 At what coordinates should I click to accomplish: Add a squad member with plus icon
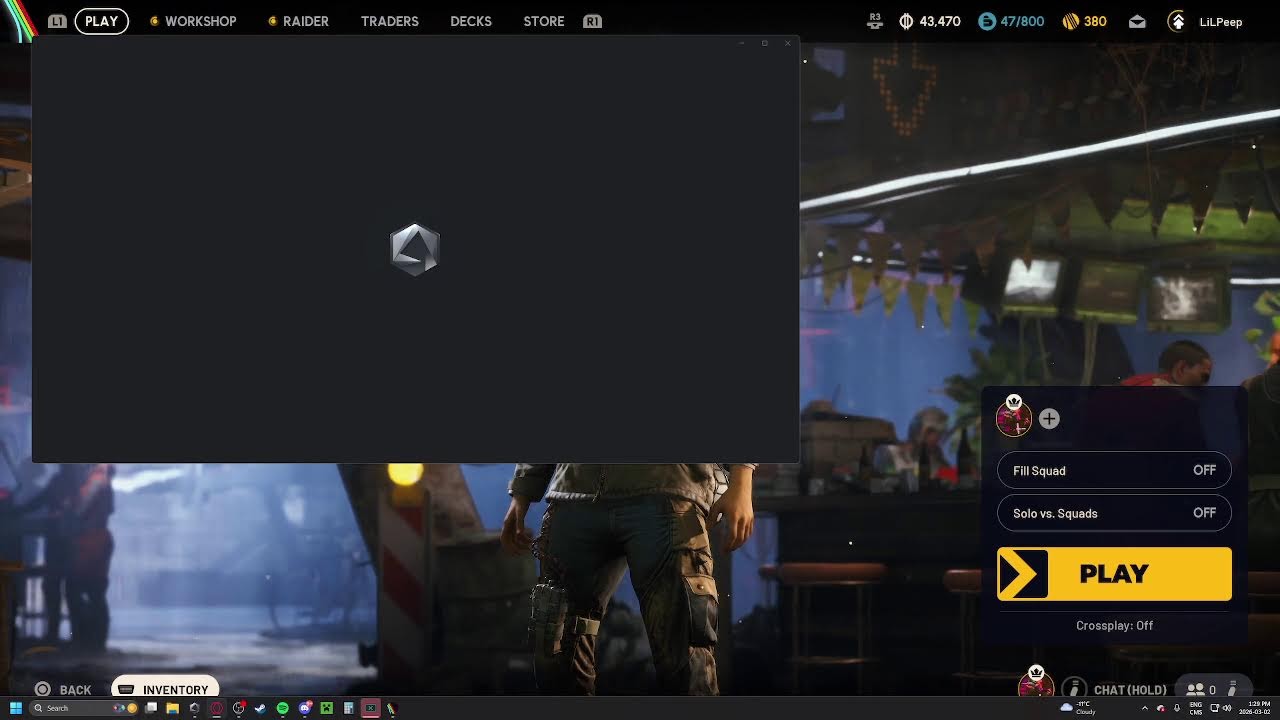[1049, 419]
